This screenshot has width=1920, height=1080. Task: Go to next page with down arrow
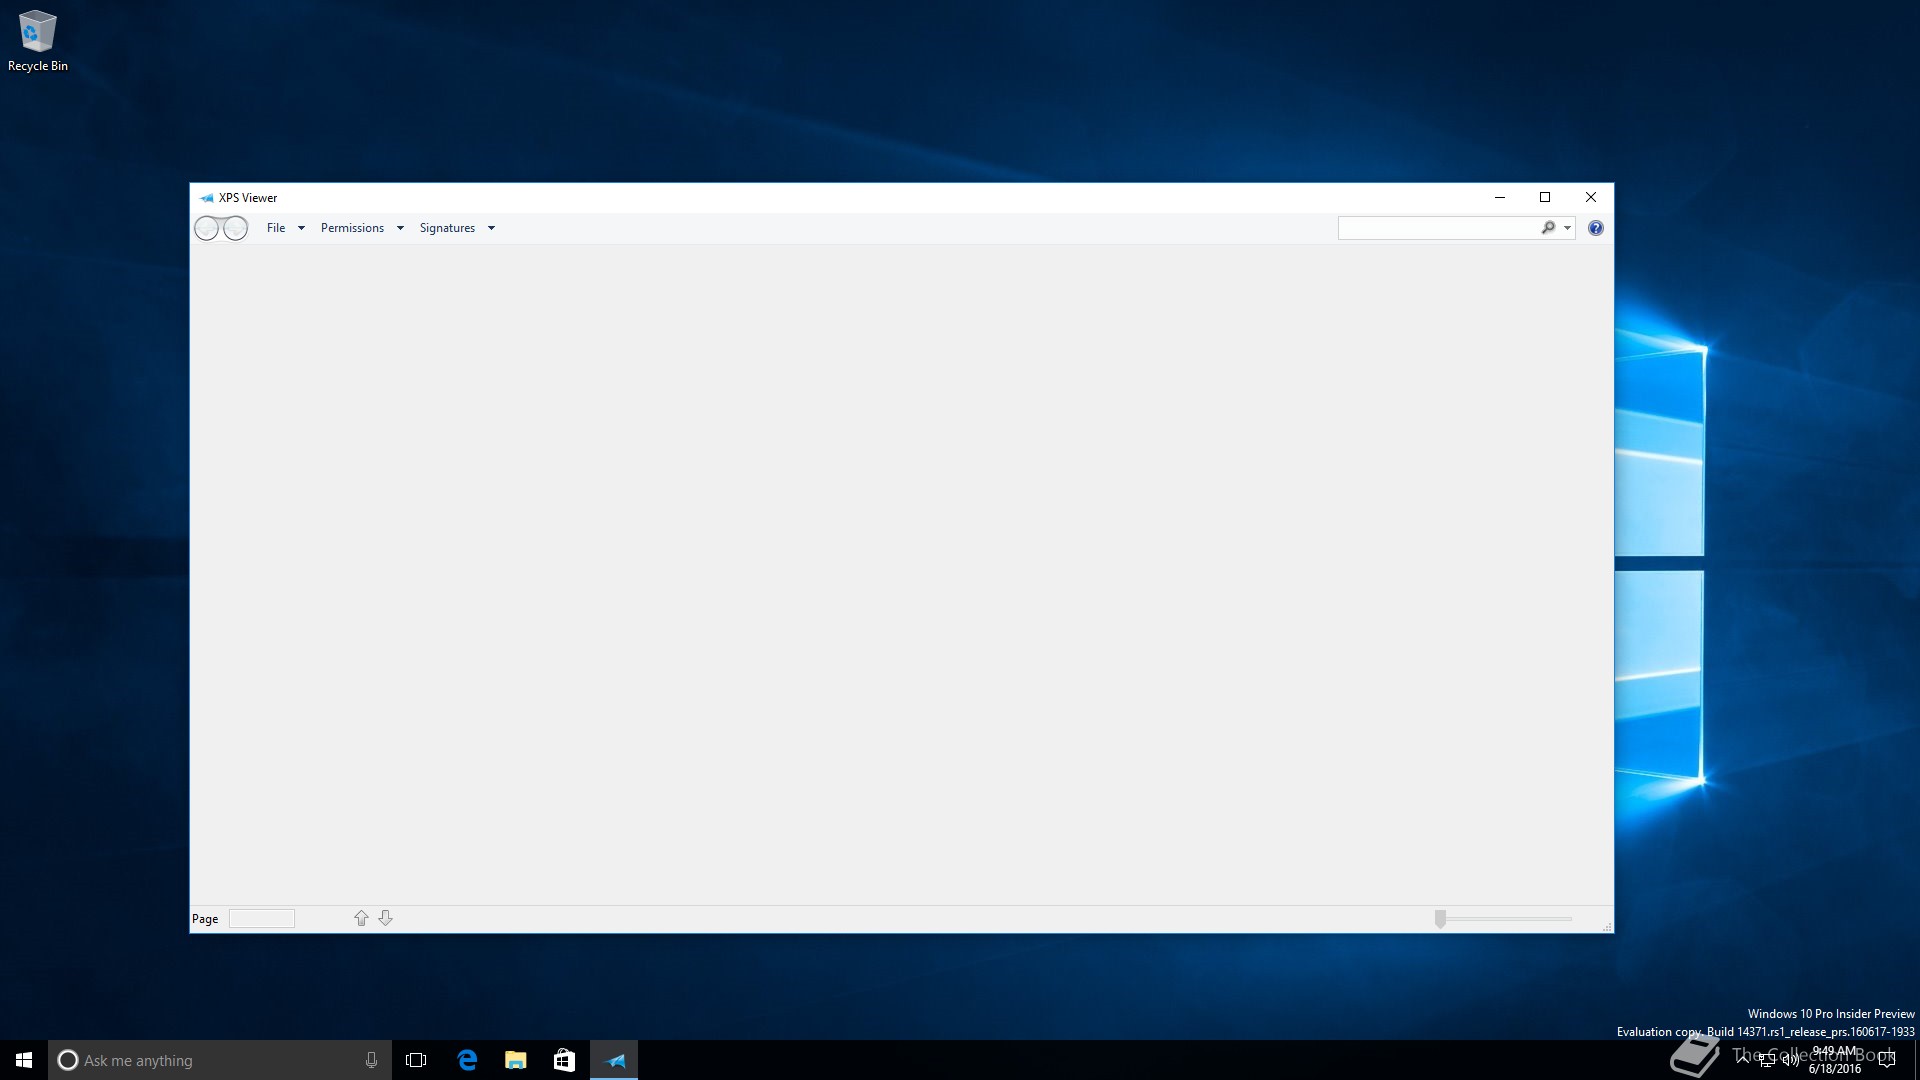(x=385, y=918)
